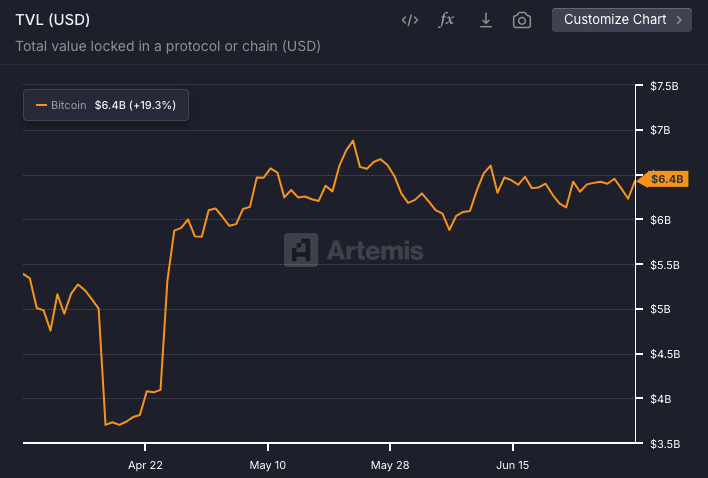Open the embed code icon
This screenshot has width=708, height=478.
point(410,20)
